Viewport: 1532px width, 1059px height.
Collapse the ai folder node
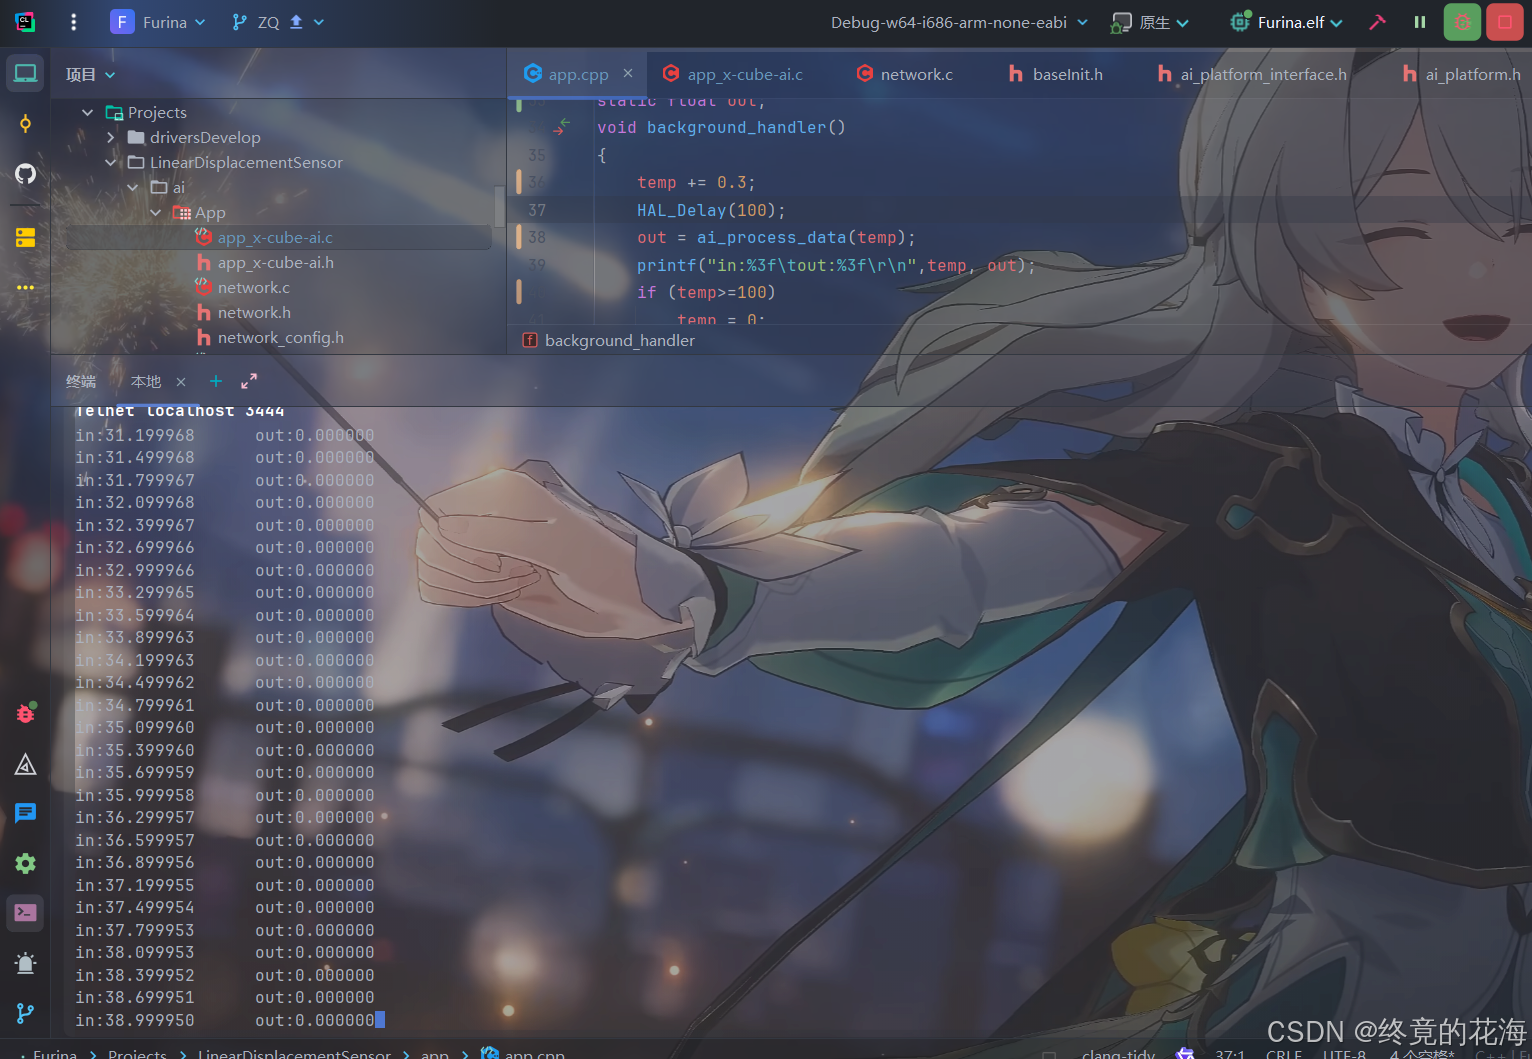coord(133,187)
